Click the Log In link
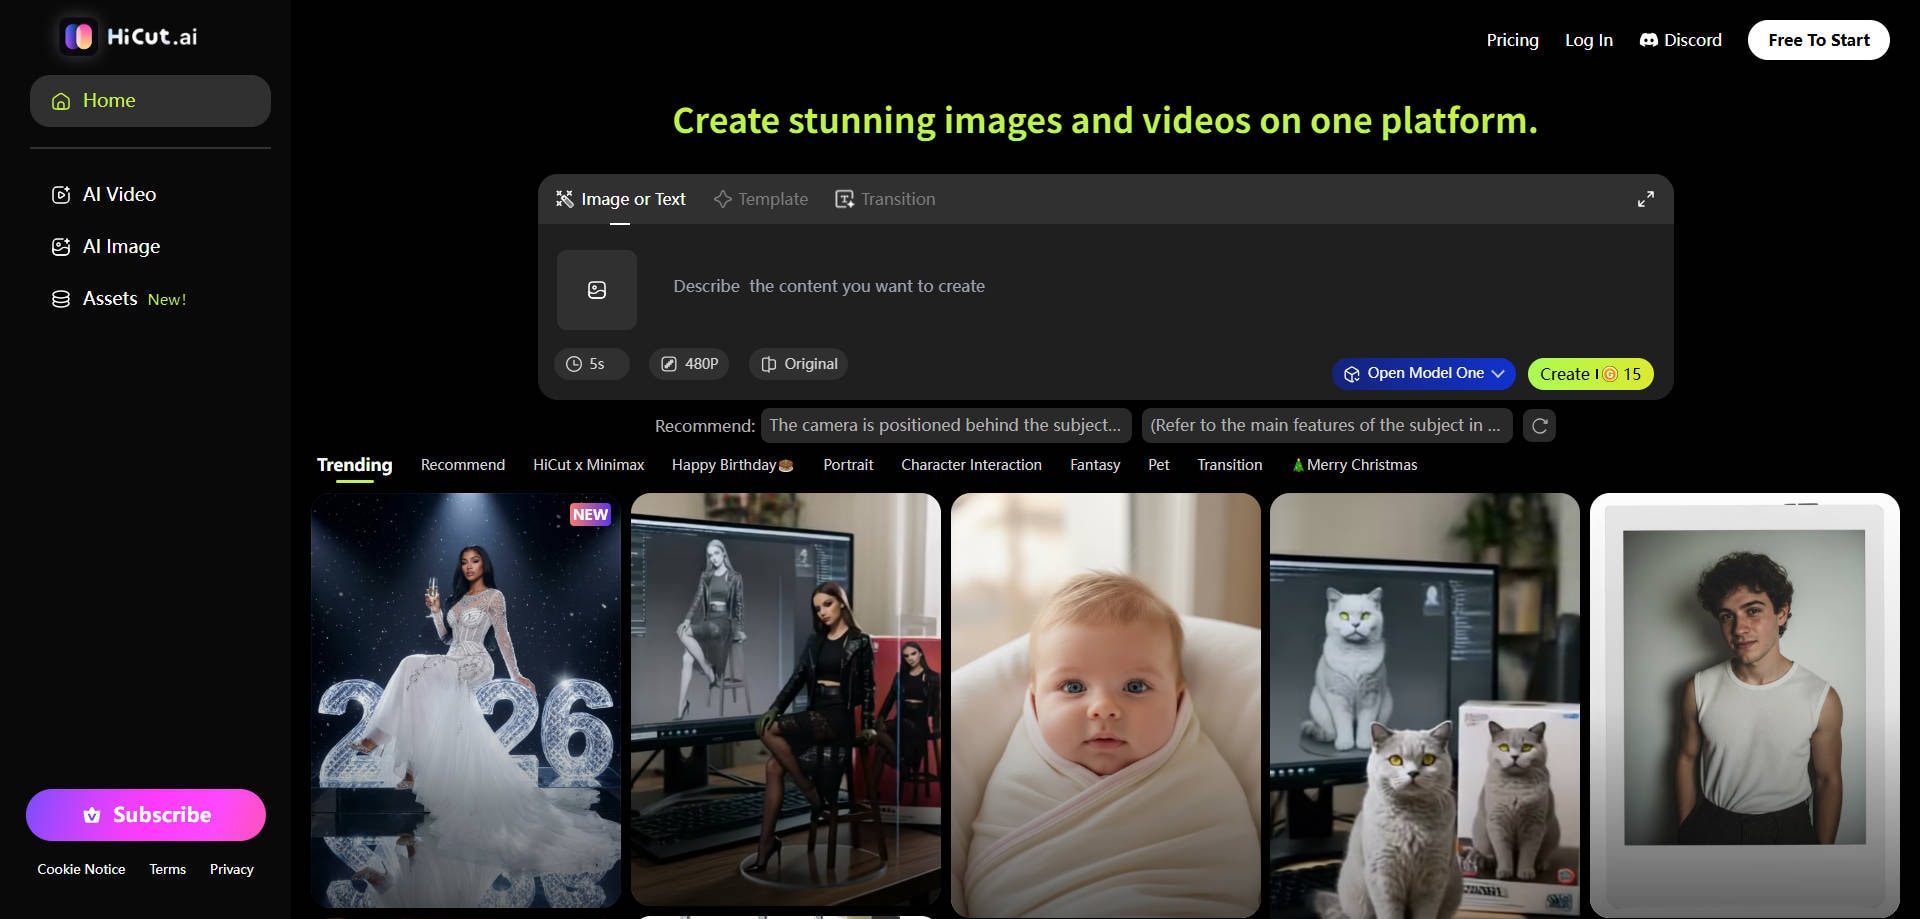The height and width of the screenshot is (919, 1920). point(1589,40)
